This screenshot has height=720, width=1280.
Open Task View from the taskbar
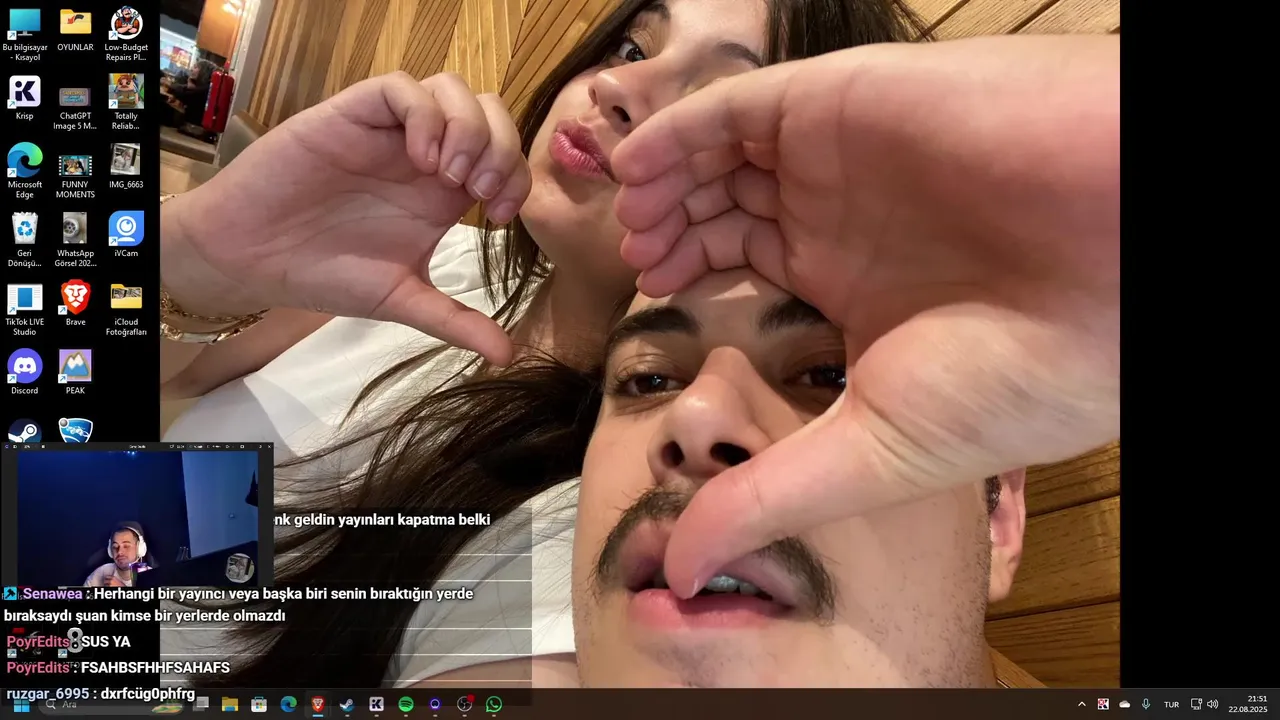201,705
